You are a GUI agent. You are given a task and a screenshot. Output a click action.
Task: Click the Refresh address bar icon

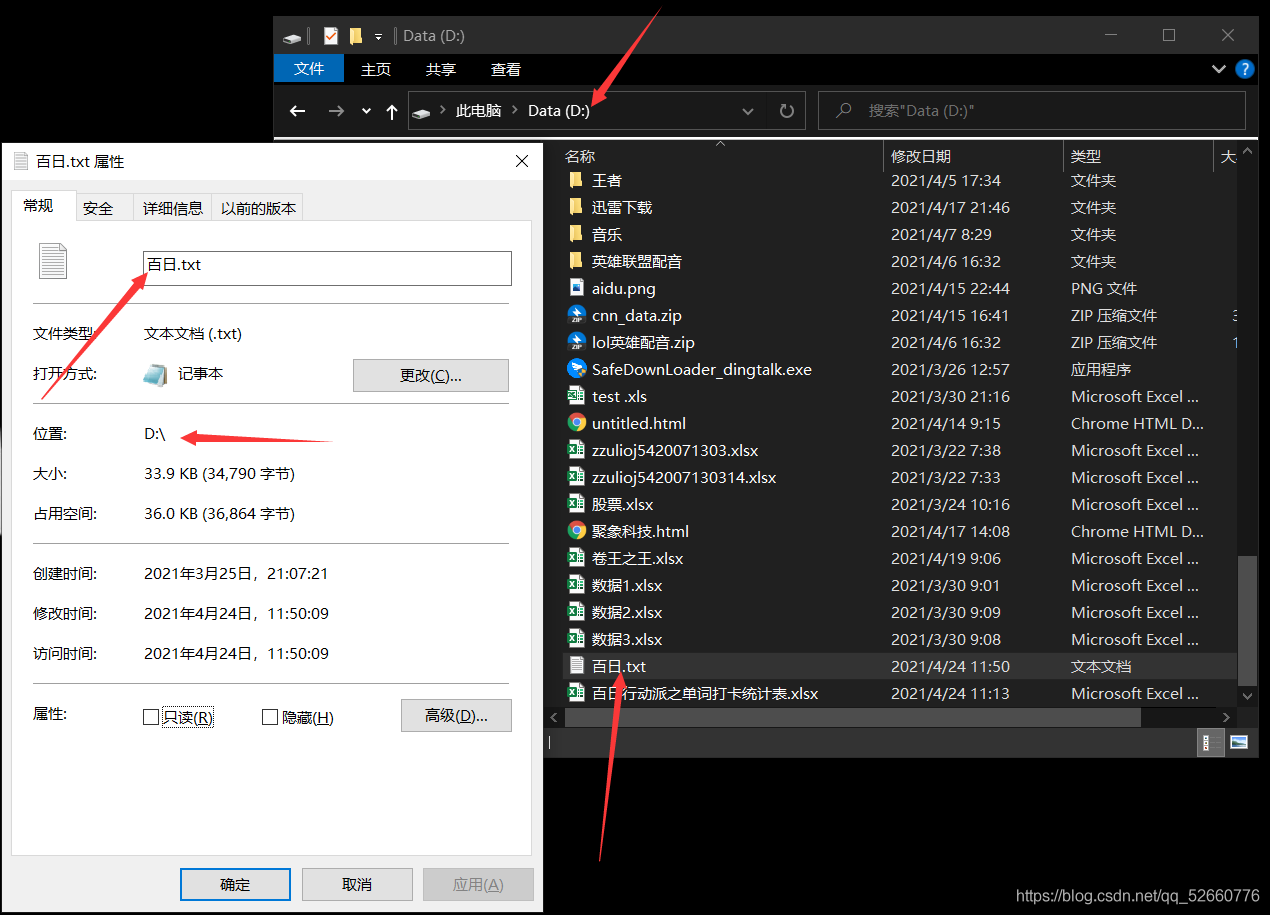(x=787, y=111)
